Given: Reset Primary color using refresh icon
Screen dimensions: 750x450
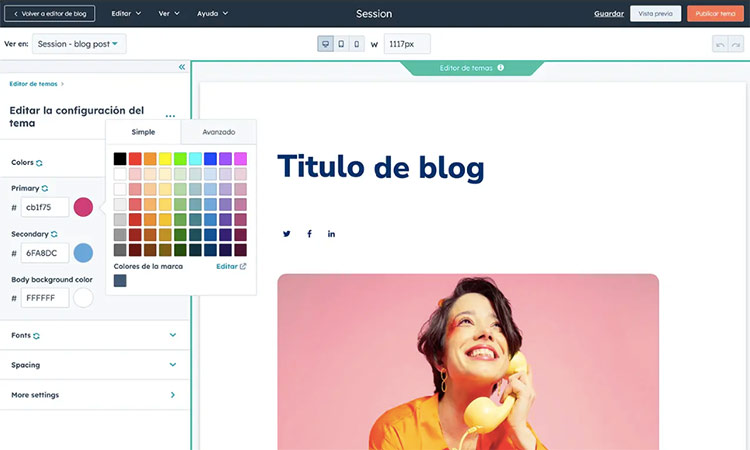Looking at the screenshot, I should [x=45, y=188].
